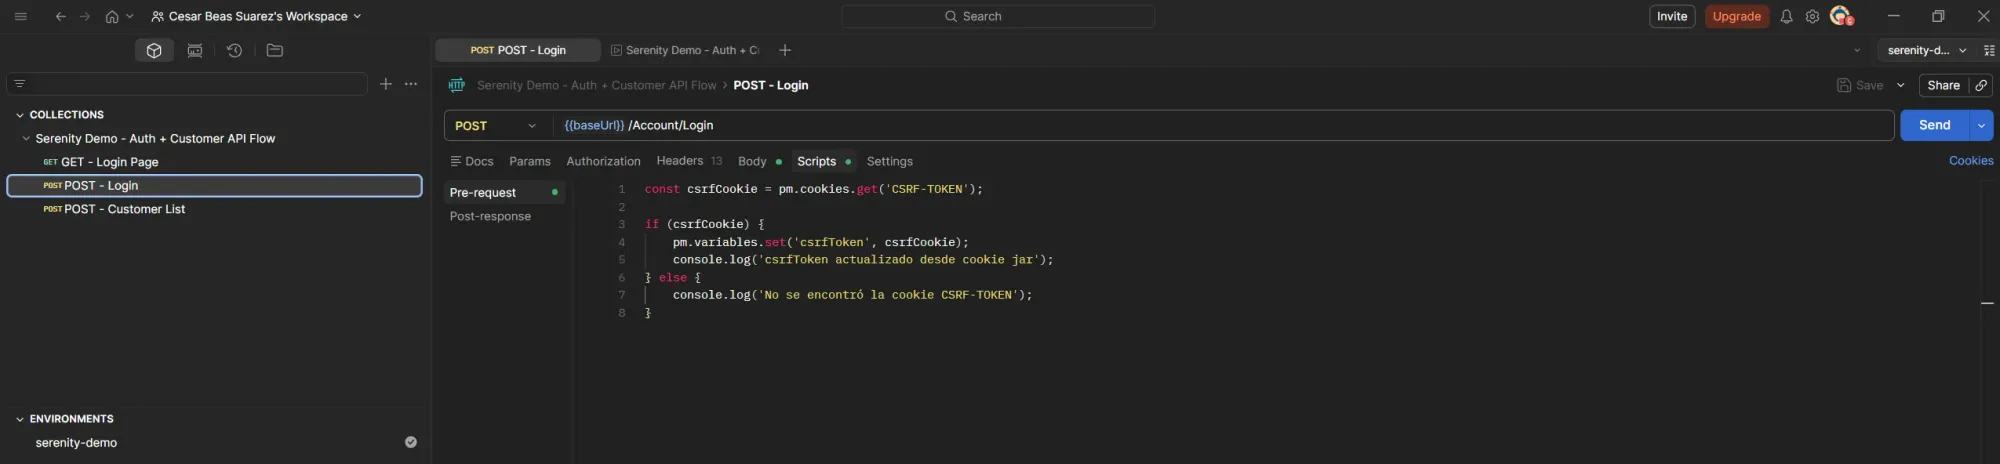Screen dimensions: 2000x464
Task: Open the Cesar Beas Suarez's Workspace switcher
Action: [x=256, y=16]
